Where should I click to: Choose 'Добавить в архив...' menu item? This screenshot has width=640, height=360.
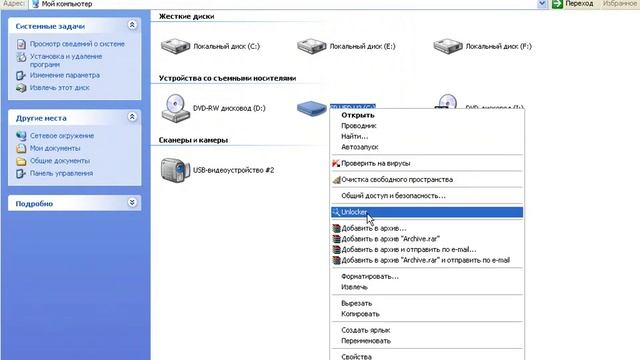[x=427, y=229]
